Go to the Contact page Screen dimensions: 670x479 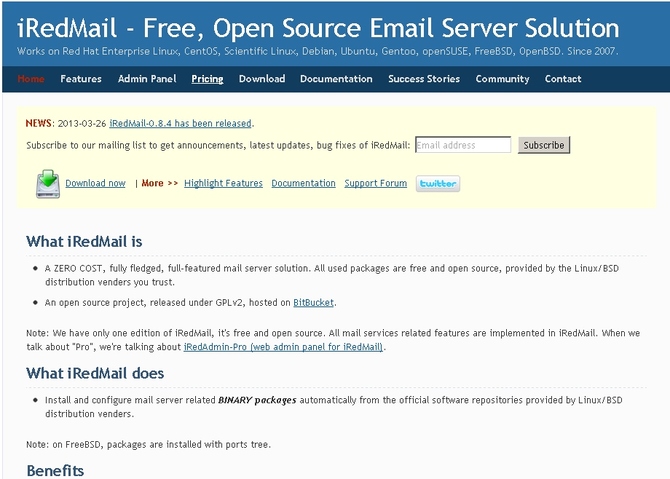563,79
